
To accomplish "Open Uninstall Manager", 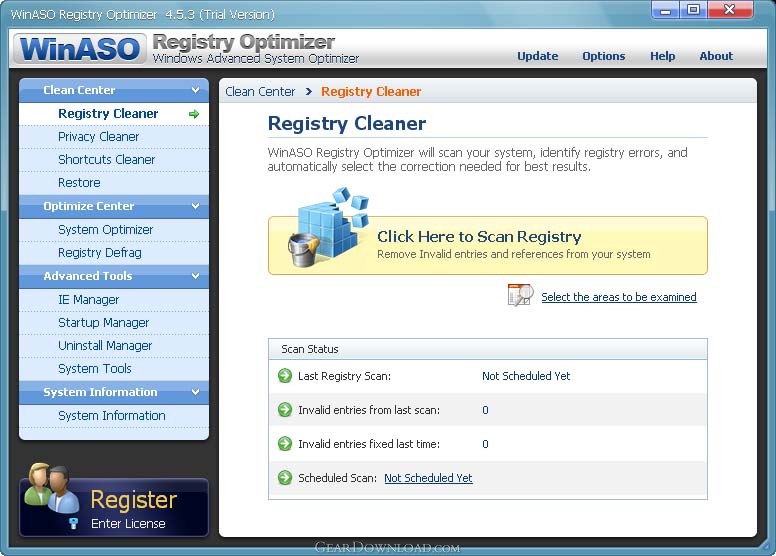I will click(x=114, y=346).
